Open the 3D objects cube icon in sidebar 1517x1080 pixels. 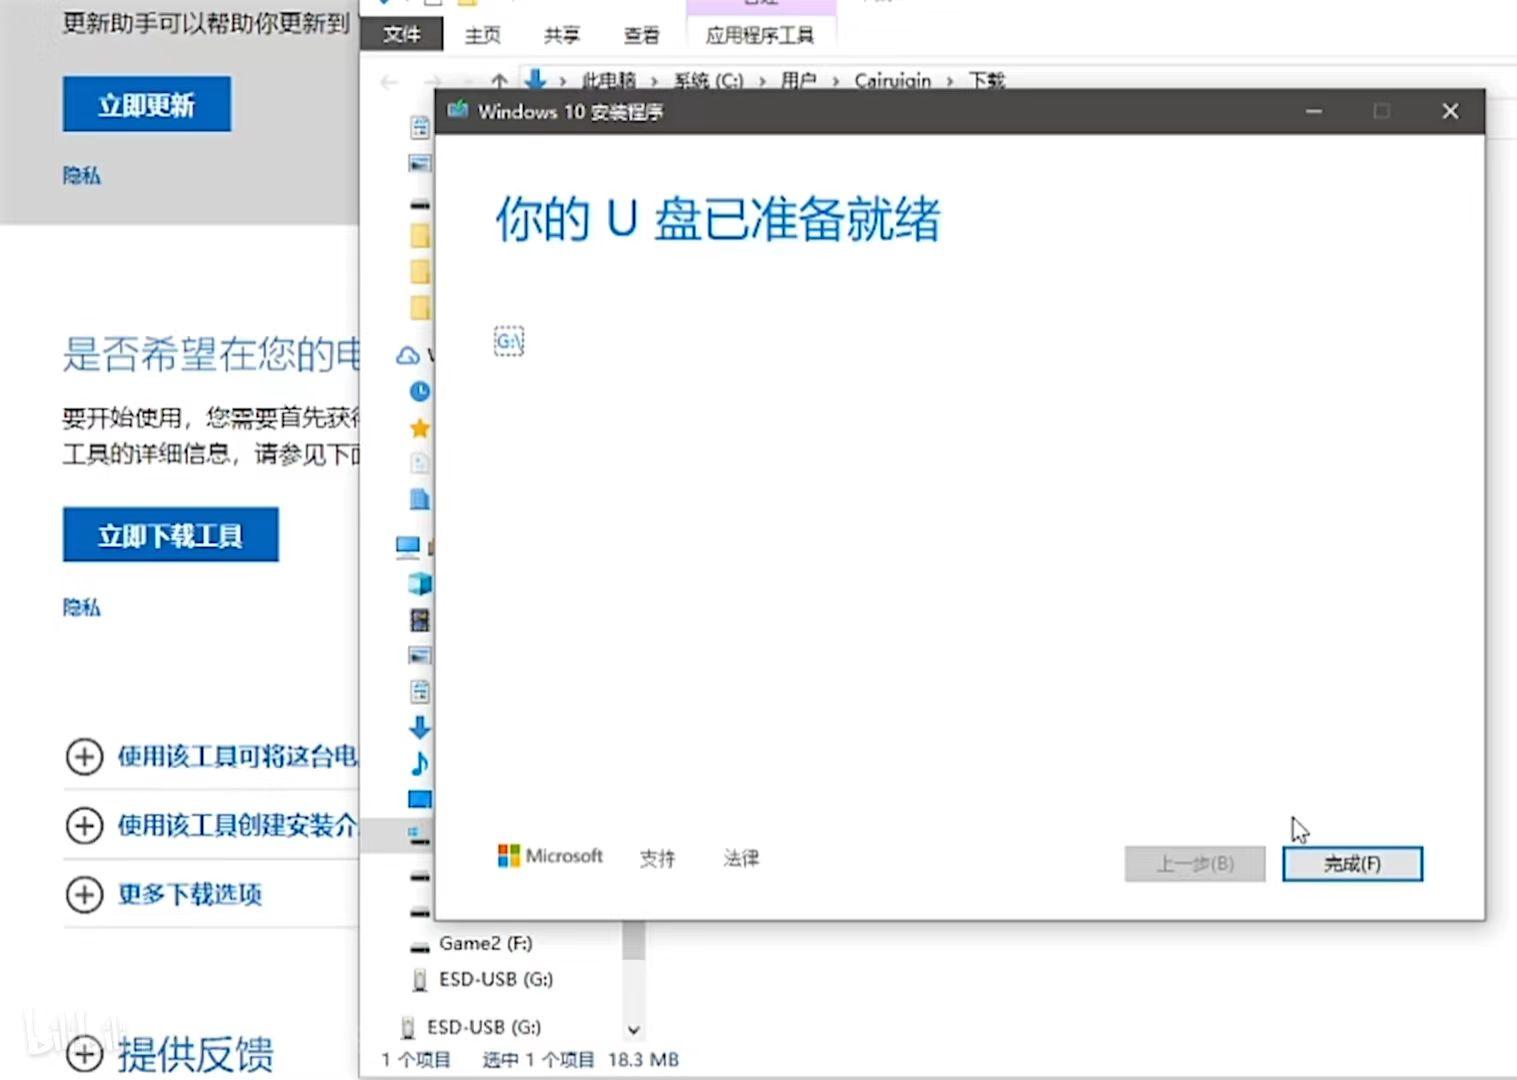pos(420,583)
